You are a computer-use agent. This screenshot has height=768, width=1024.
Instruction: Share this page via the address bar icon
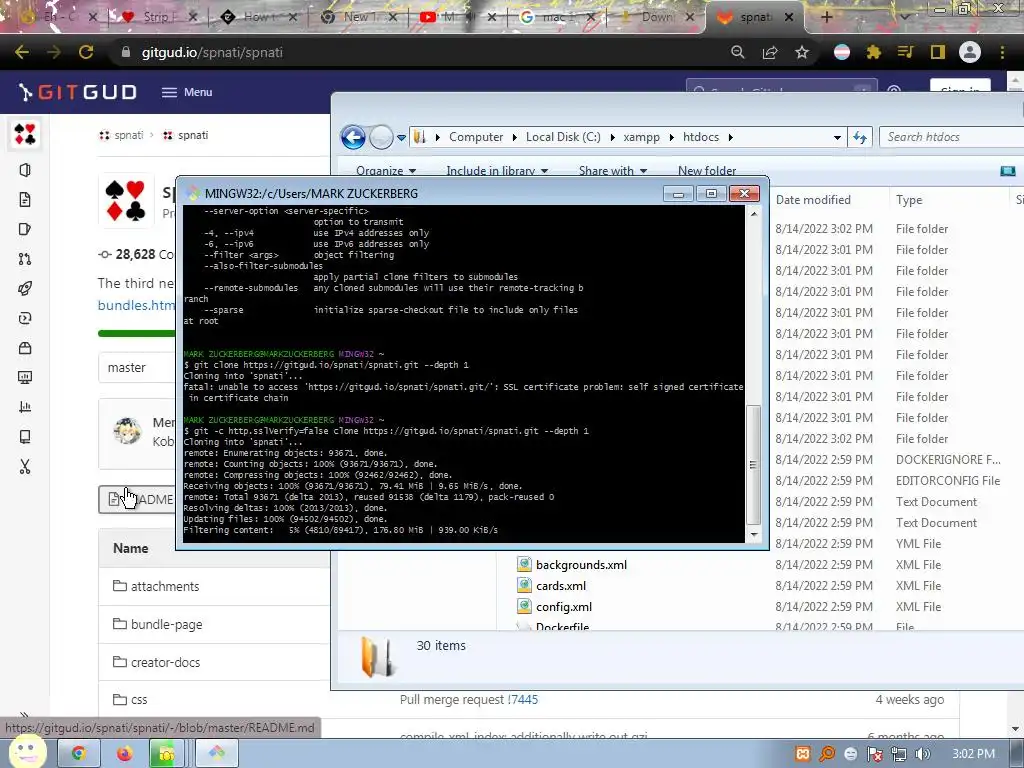coord(769,52)
